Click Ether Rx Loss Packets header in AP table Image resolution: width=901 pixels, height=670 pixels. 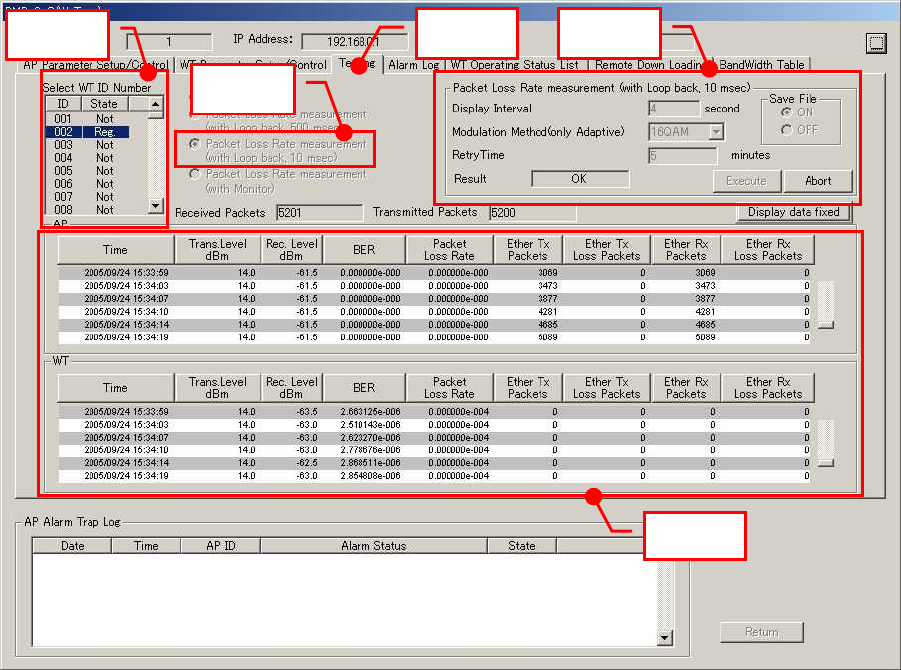pos(768,250)
